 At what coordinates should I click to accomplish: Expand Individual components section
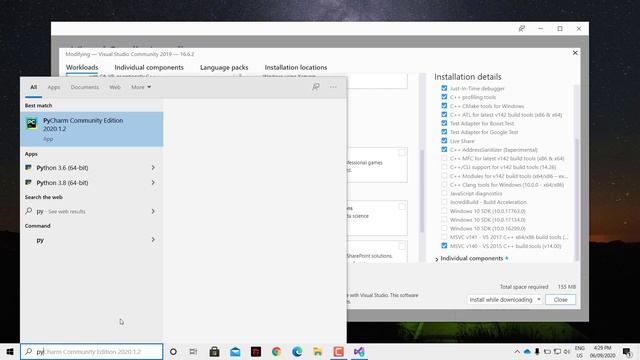[x=437, y=259]
